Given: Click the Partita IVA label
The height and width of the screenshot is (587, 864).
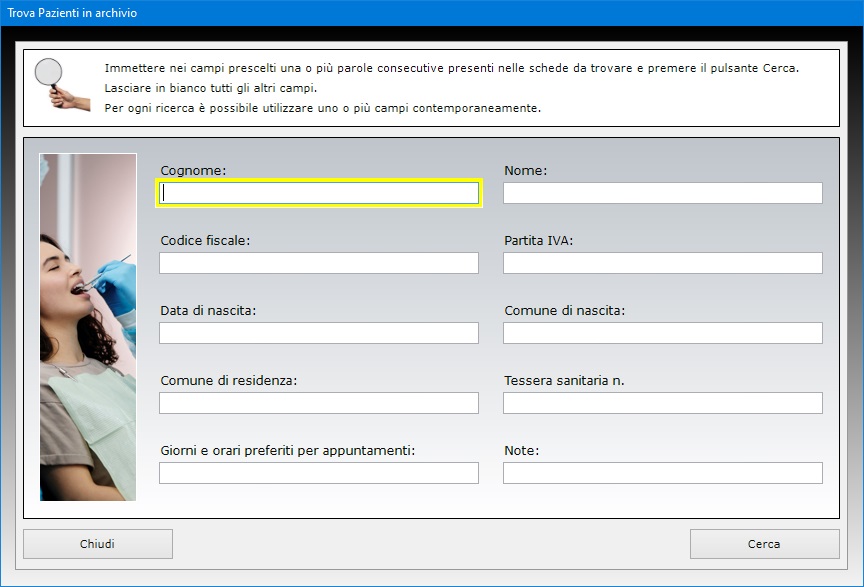Looking at the screenshot, I should [538, 241].
